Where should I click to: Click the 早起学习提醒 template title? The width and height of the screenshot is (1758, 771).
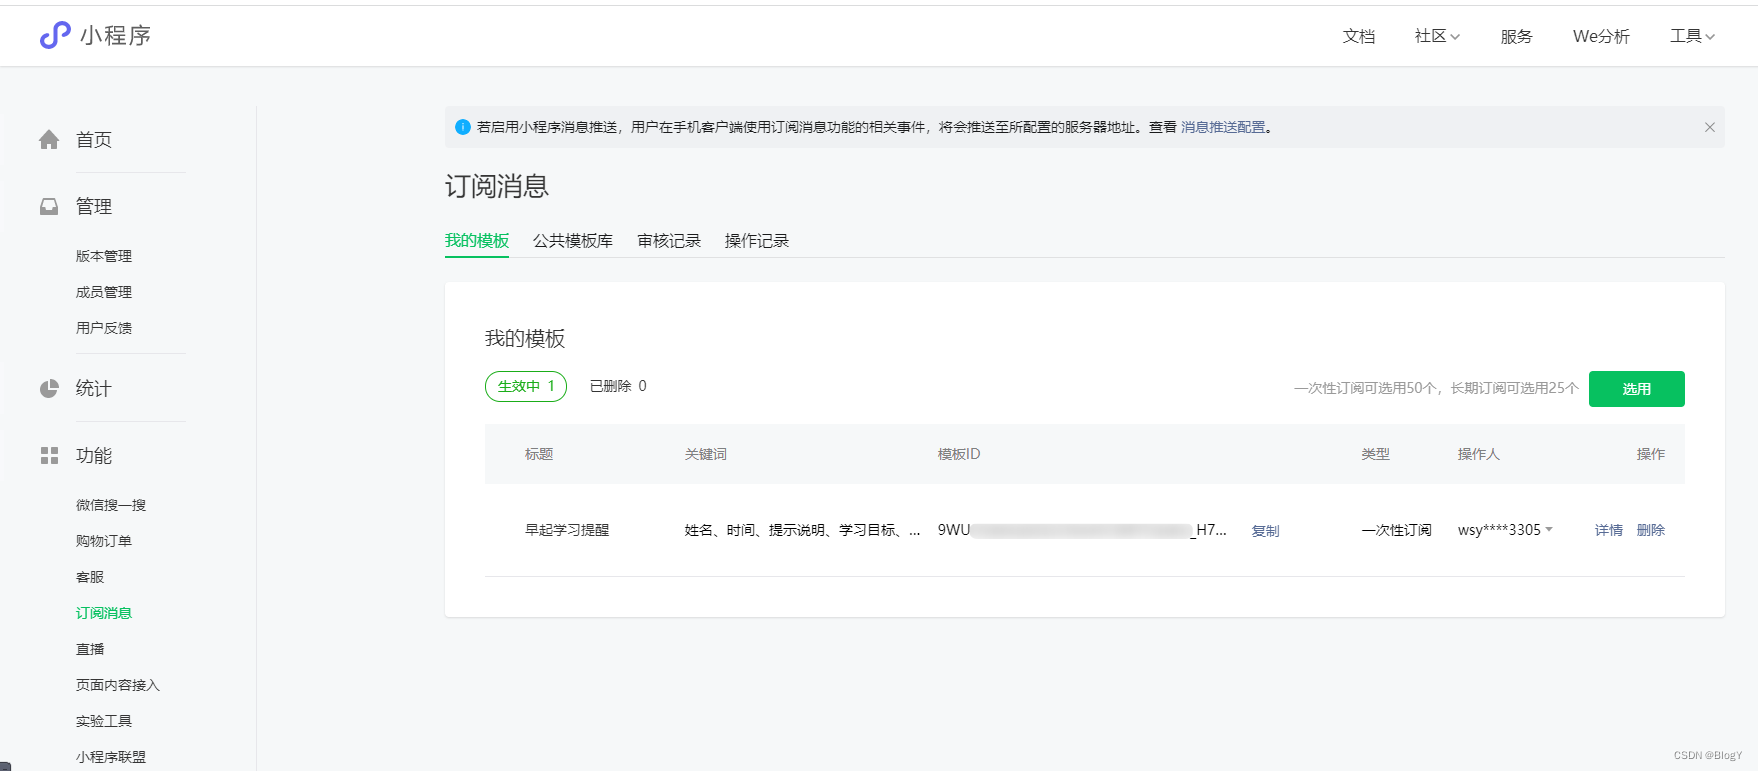tap(567, 530)
